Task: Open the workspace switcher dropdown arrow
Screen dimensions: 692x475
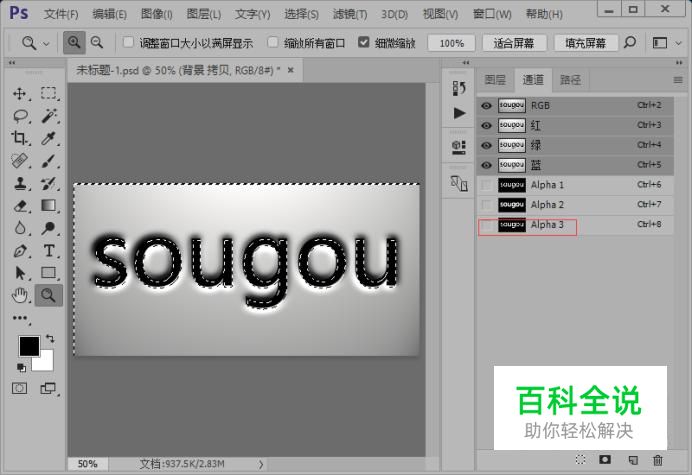Action: coord(679,43)
